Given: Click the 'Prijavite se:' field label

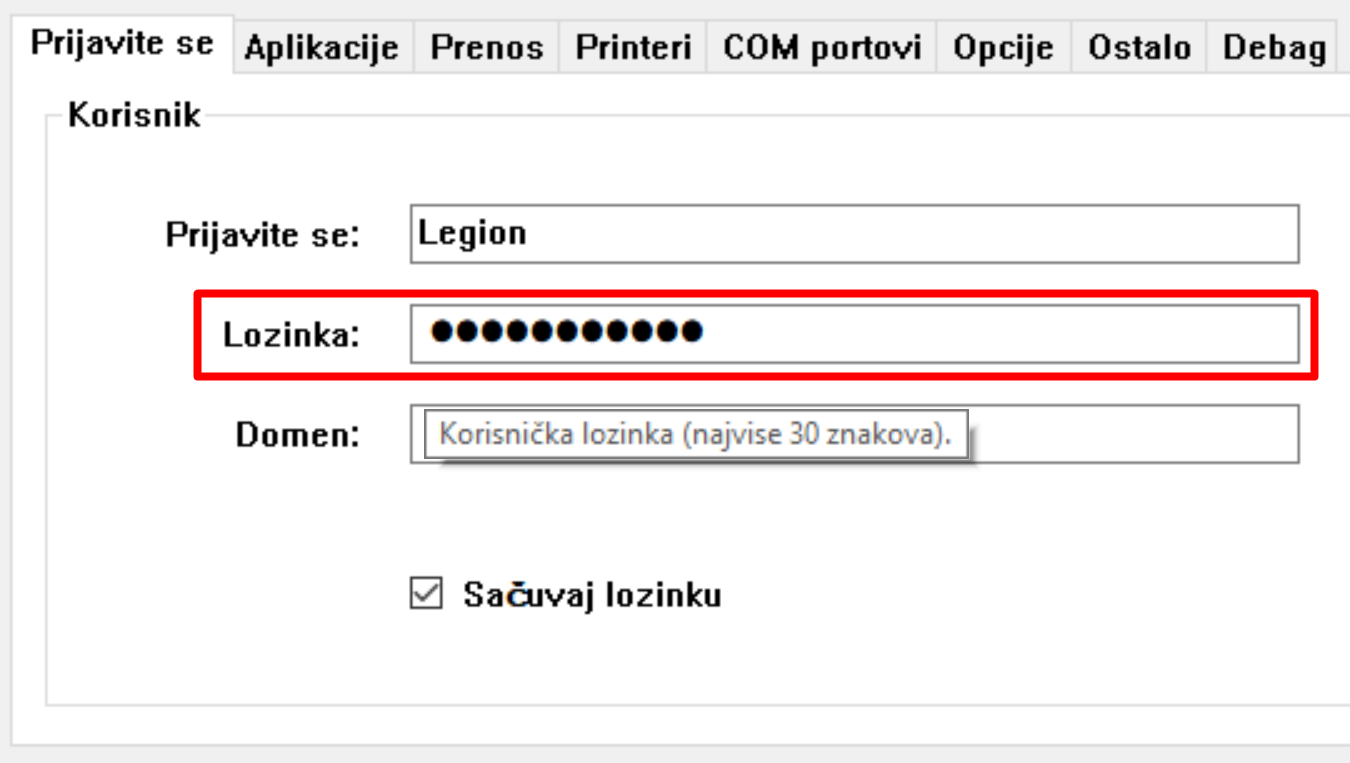Looking at the screenshot, I should pyautogui.click(x=262, y=235).
